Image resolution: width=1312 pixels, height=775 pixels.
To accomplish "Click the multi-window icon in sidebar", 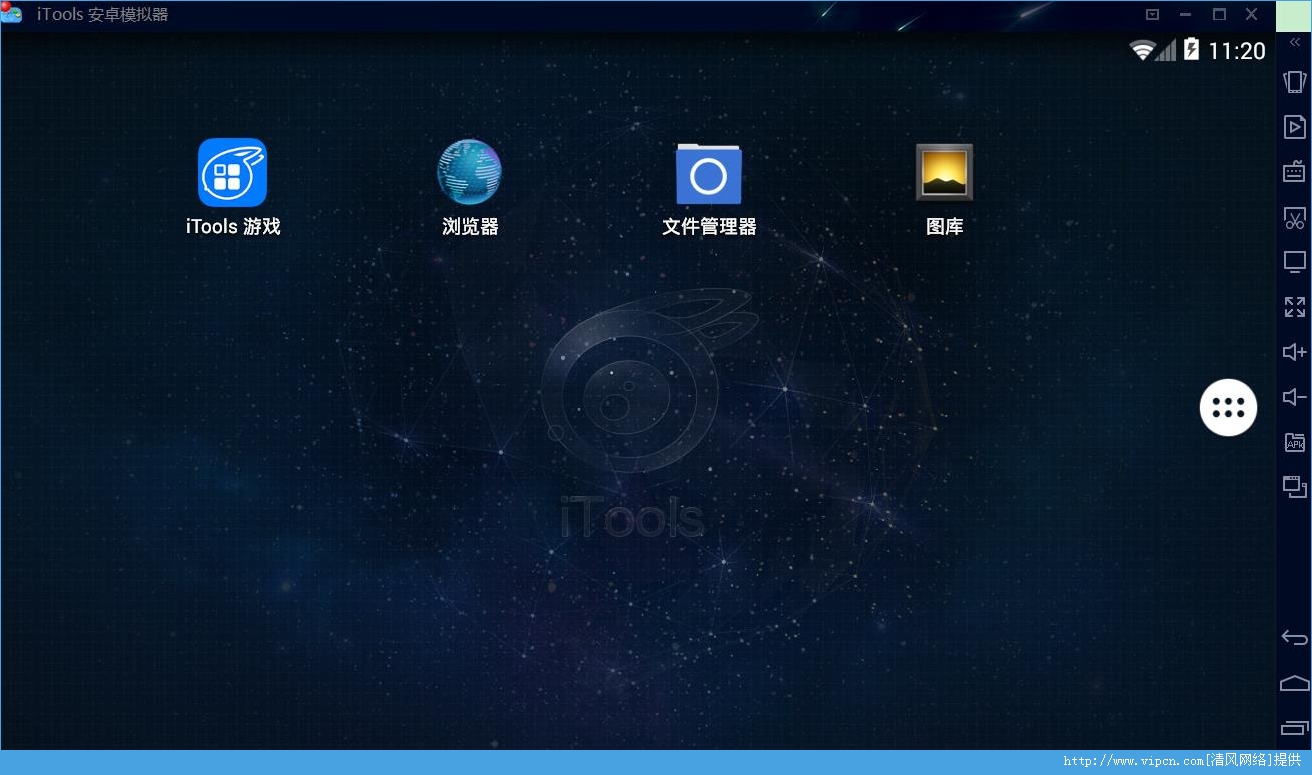I will [1294, 487].
